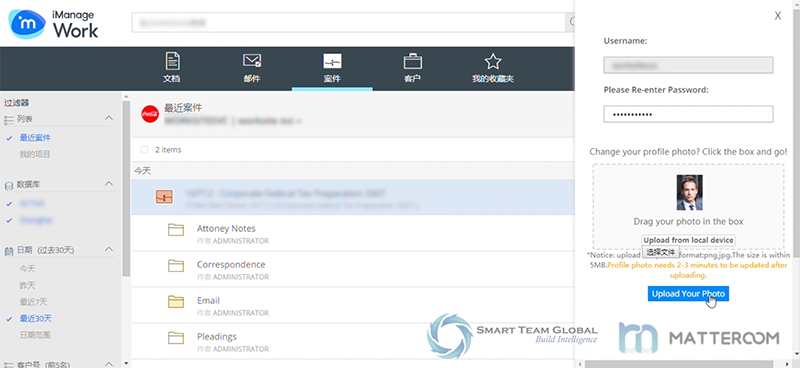Collapse the 日期 (过去30天) section
Image resolution: width=800 pixels, height=368 pixels.
(109, 249)
